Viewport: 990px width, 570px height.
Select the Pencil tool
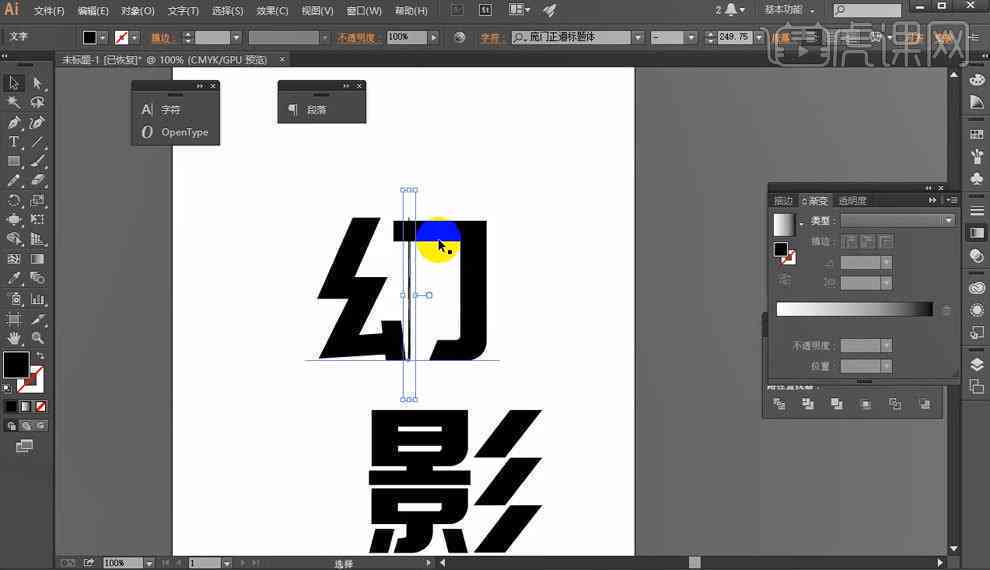[x=13, y=181]
